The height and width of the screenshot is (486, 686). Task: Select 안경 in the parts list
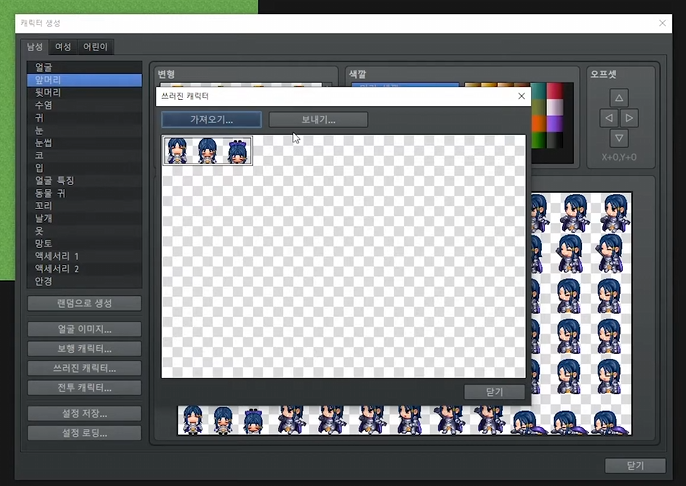point(84,281)
